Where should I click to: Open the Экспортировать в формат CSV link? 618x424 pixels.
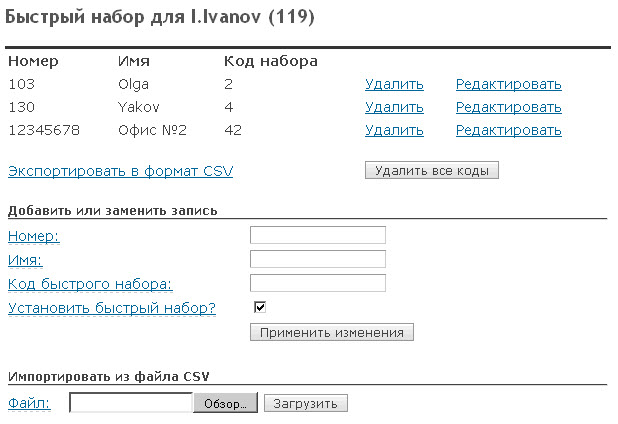click(x=121, y=171)
